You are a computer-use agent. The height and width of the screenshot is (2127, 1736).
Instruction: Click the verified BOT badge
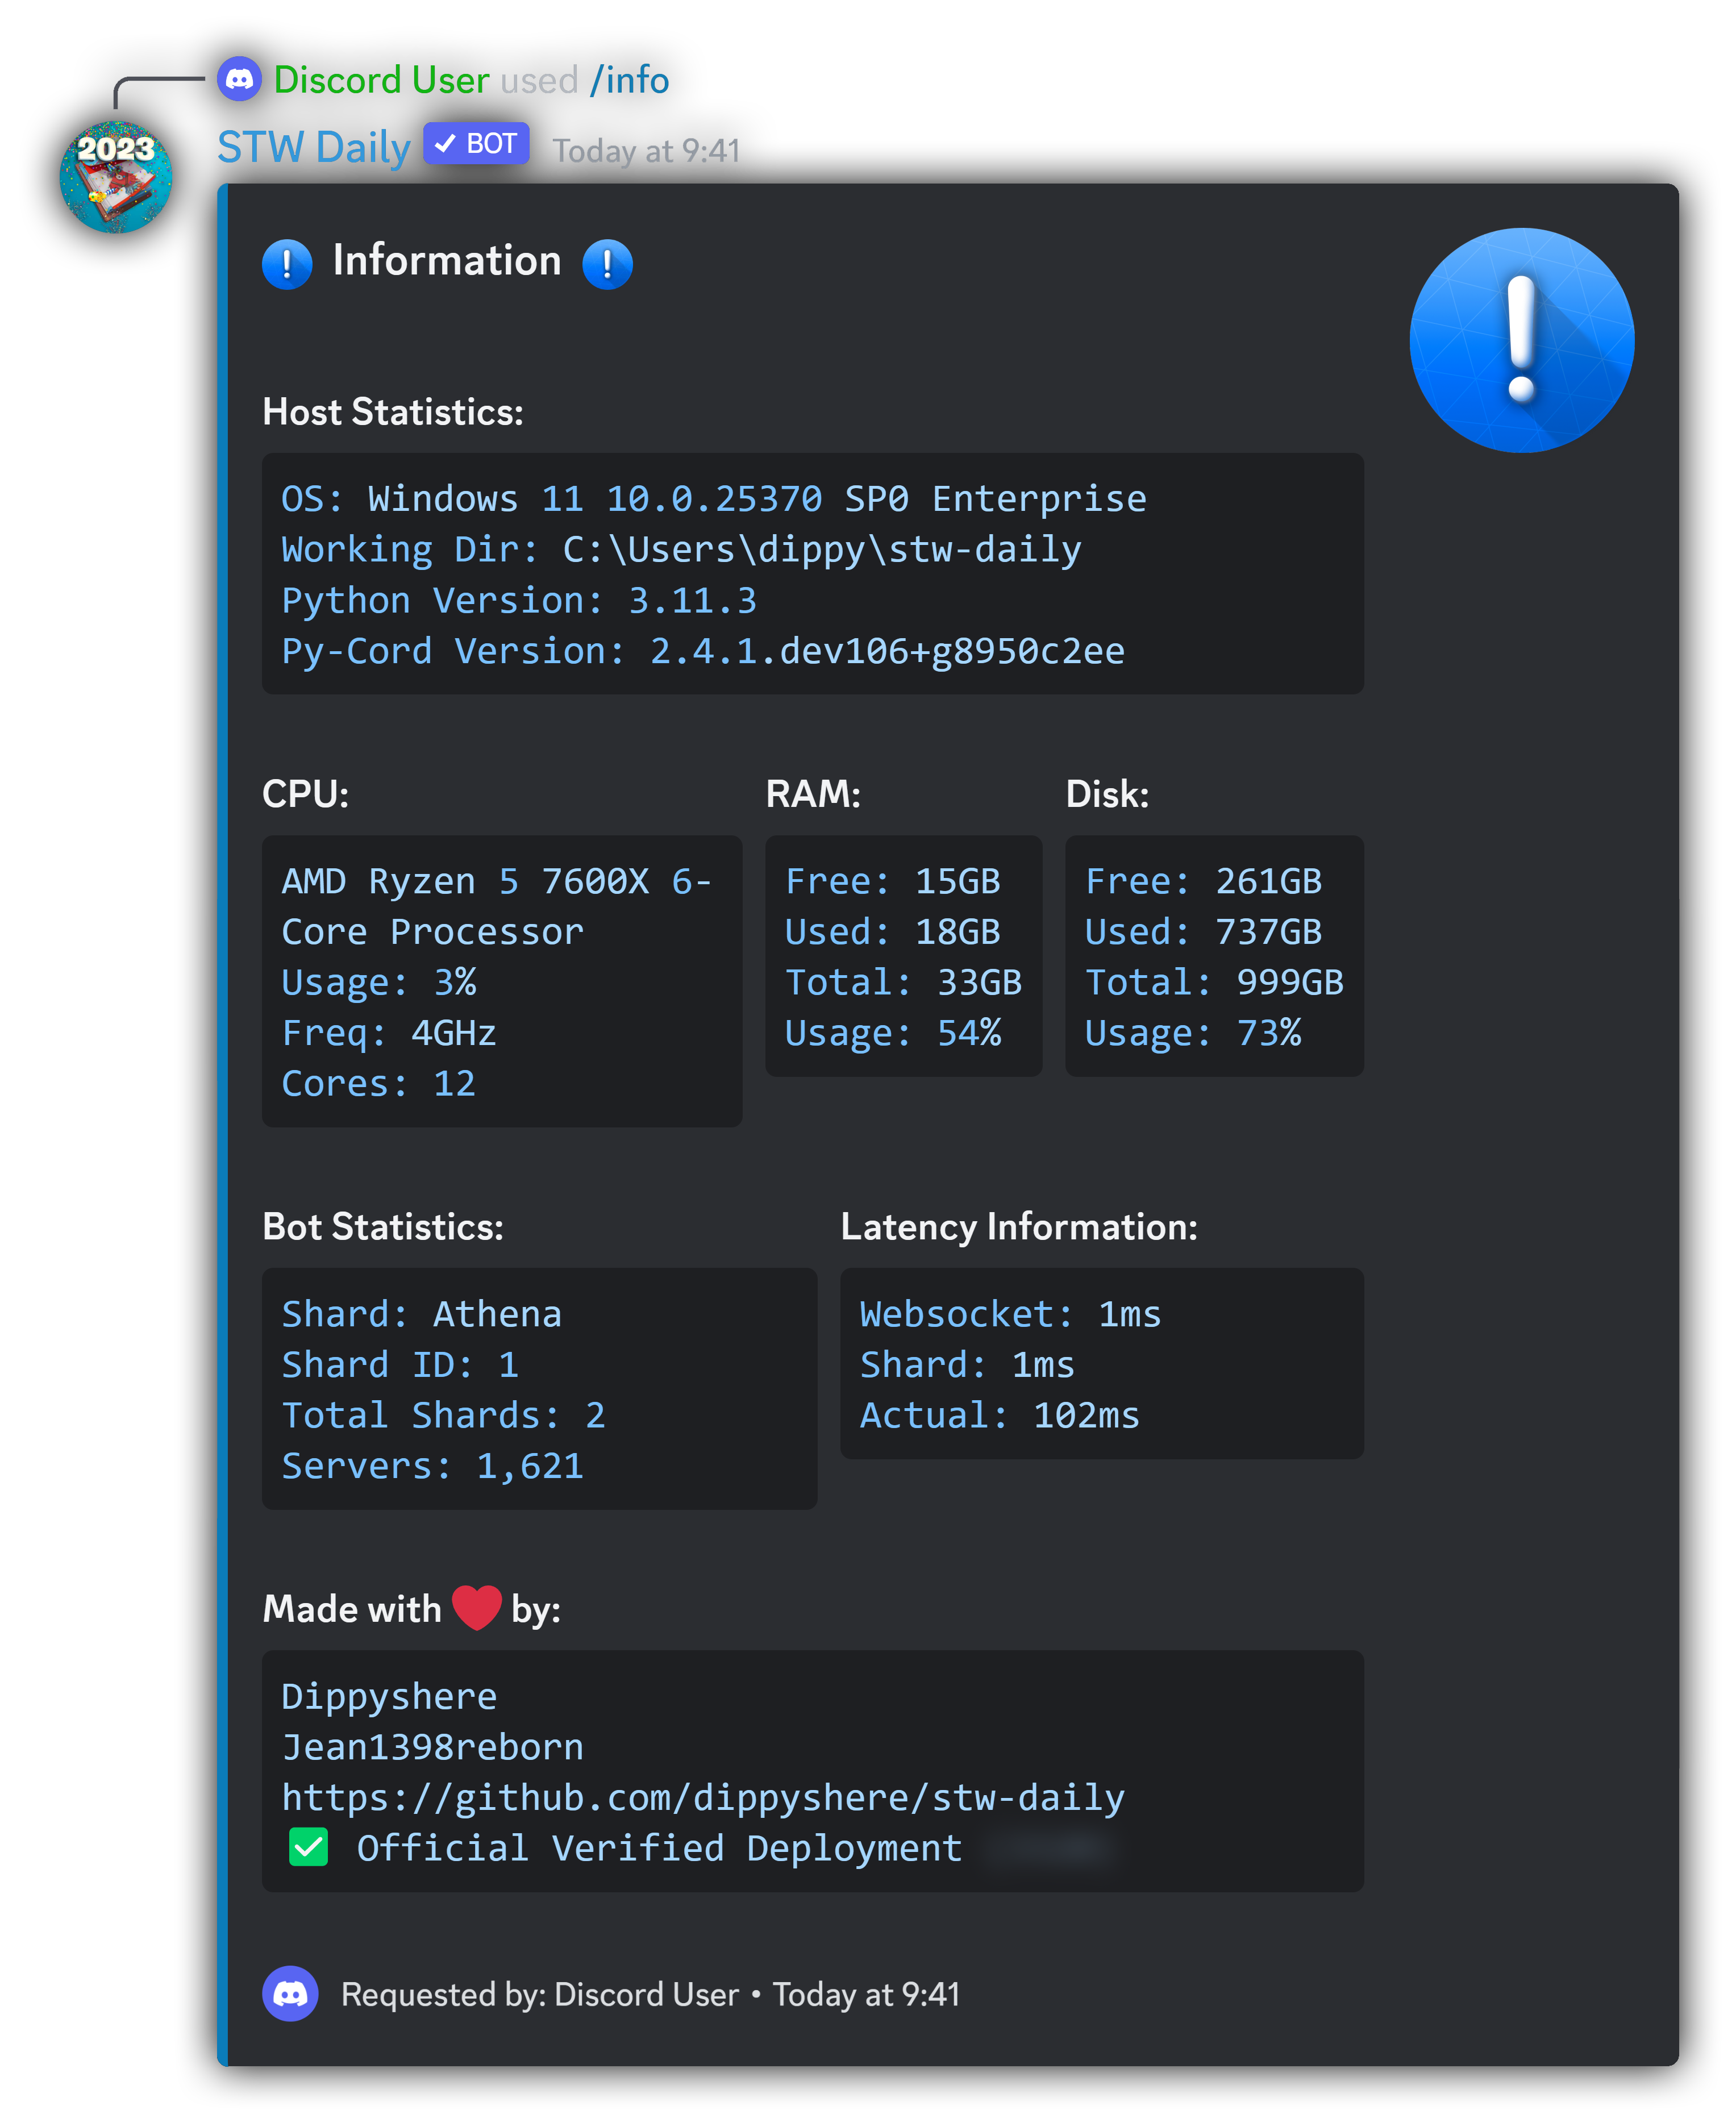click(476, 144)
